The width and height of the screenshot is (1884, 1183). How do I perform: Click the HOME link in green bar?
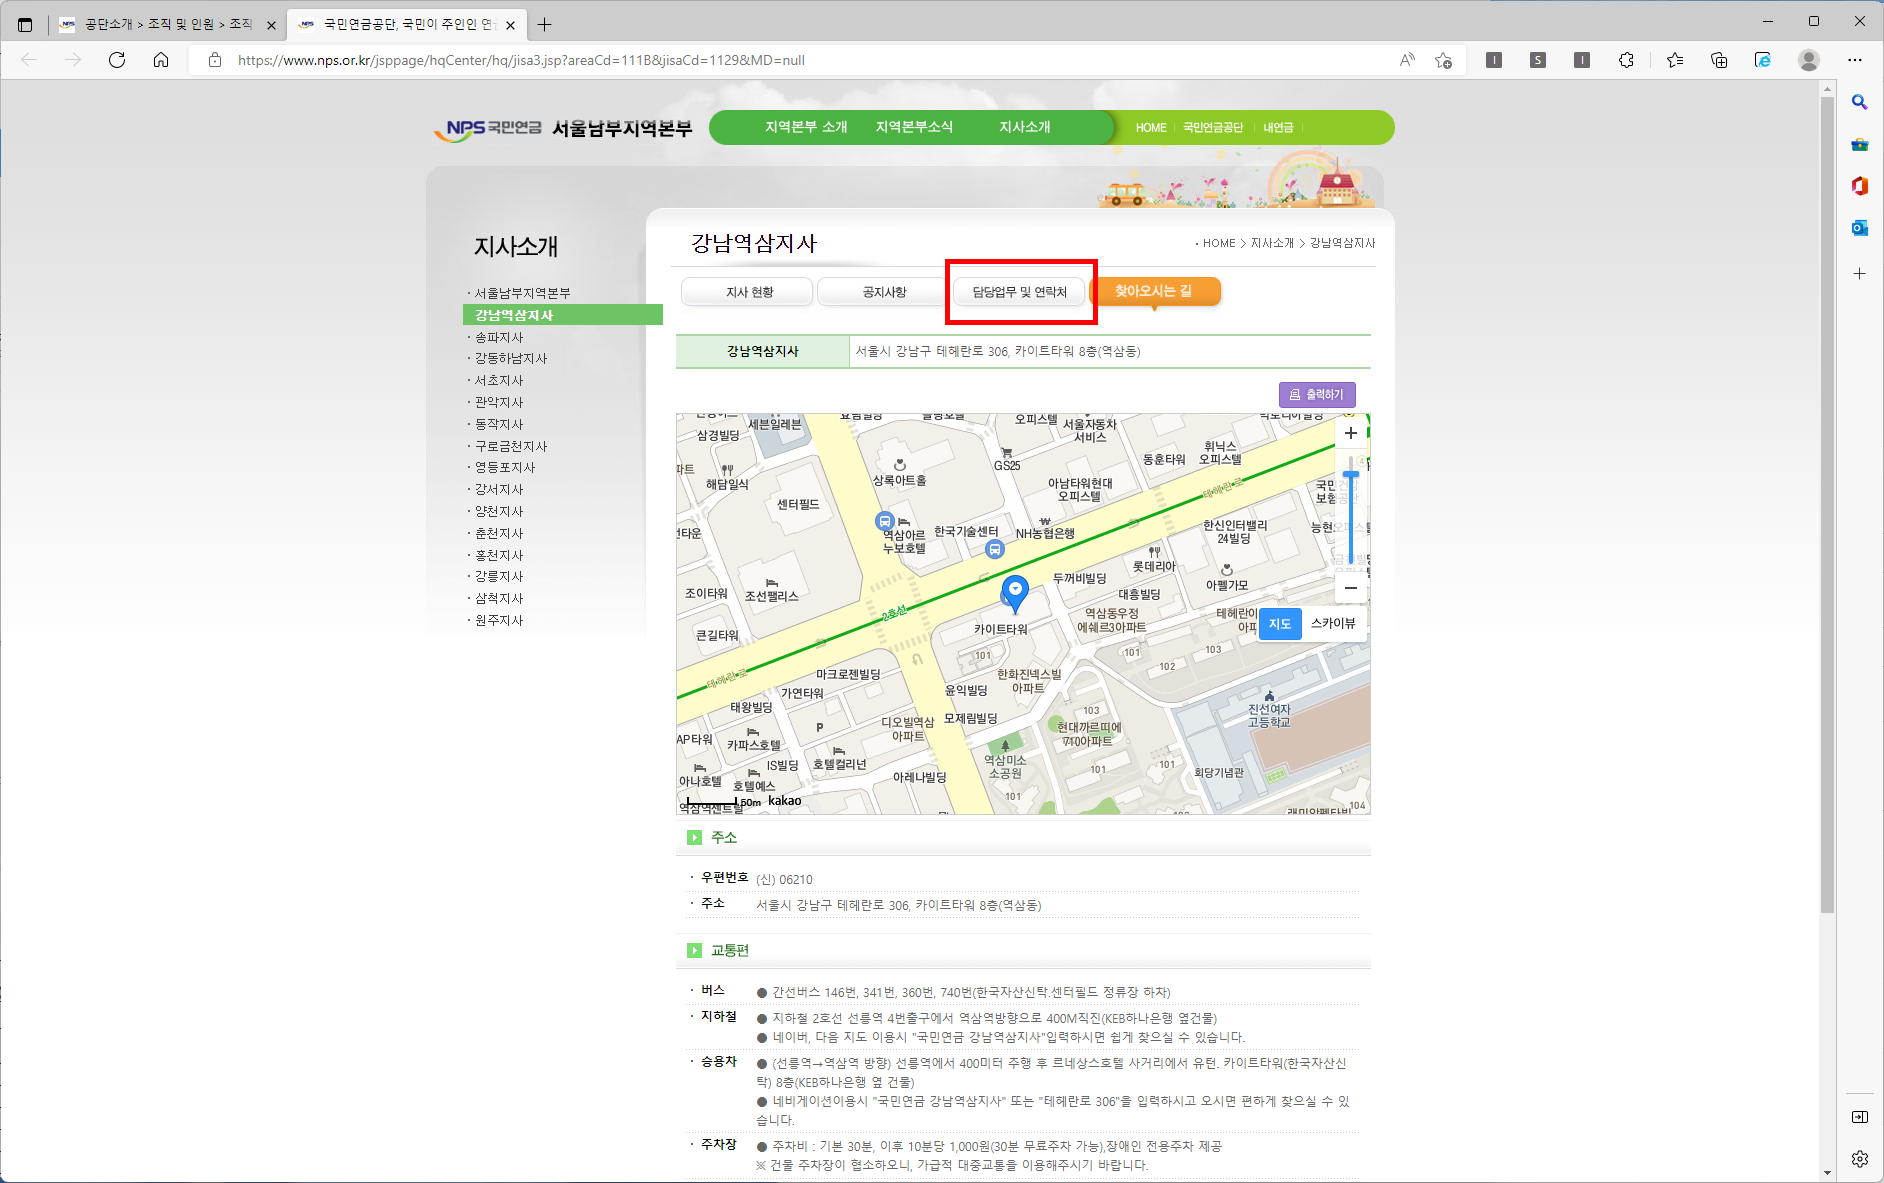(x=1151, y=128)
